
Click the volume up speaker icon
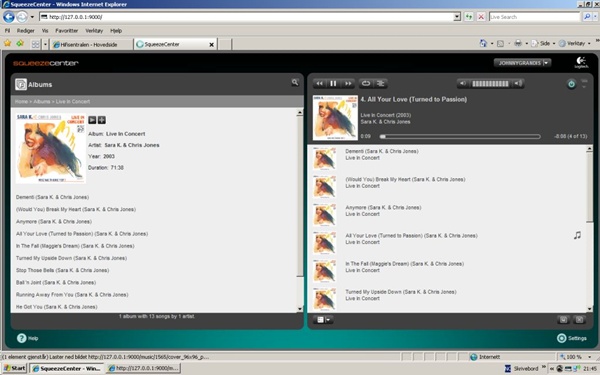click(518, 83)
